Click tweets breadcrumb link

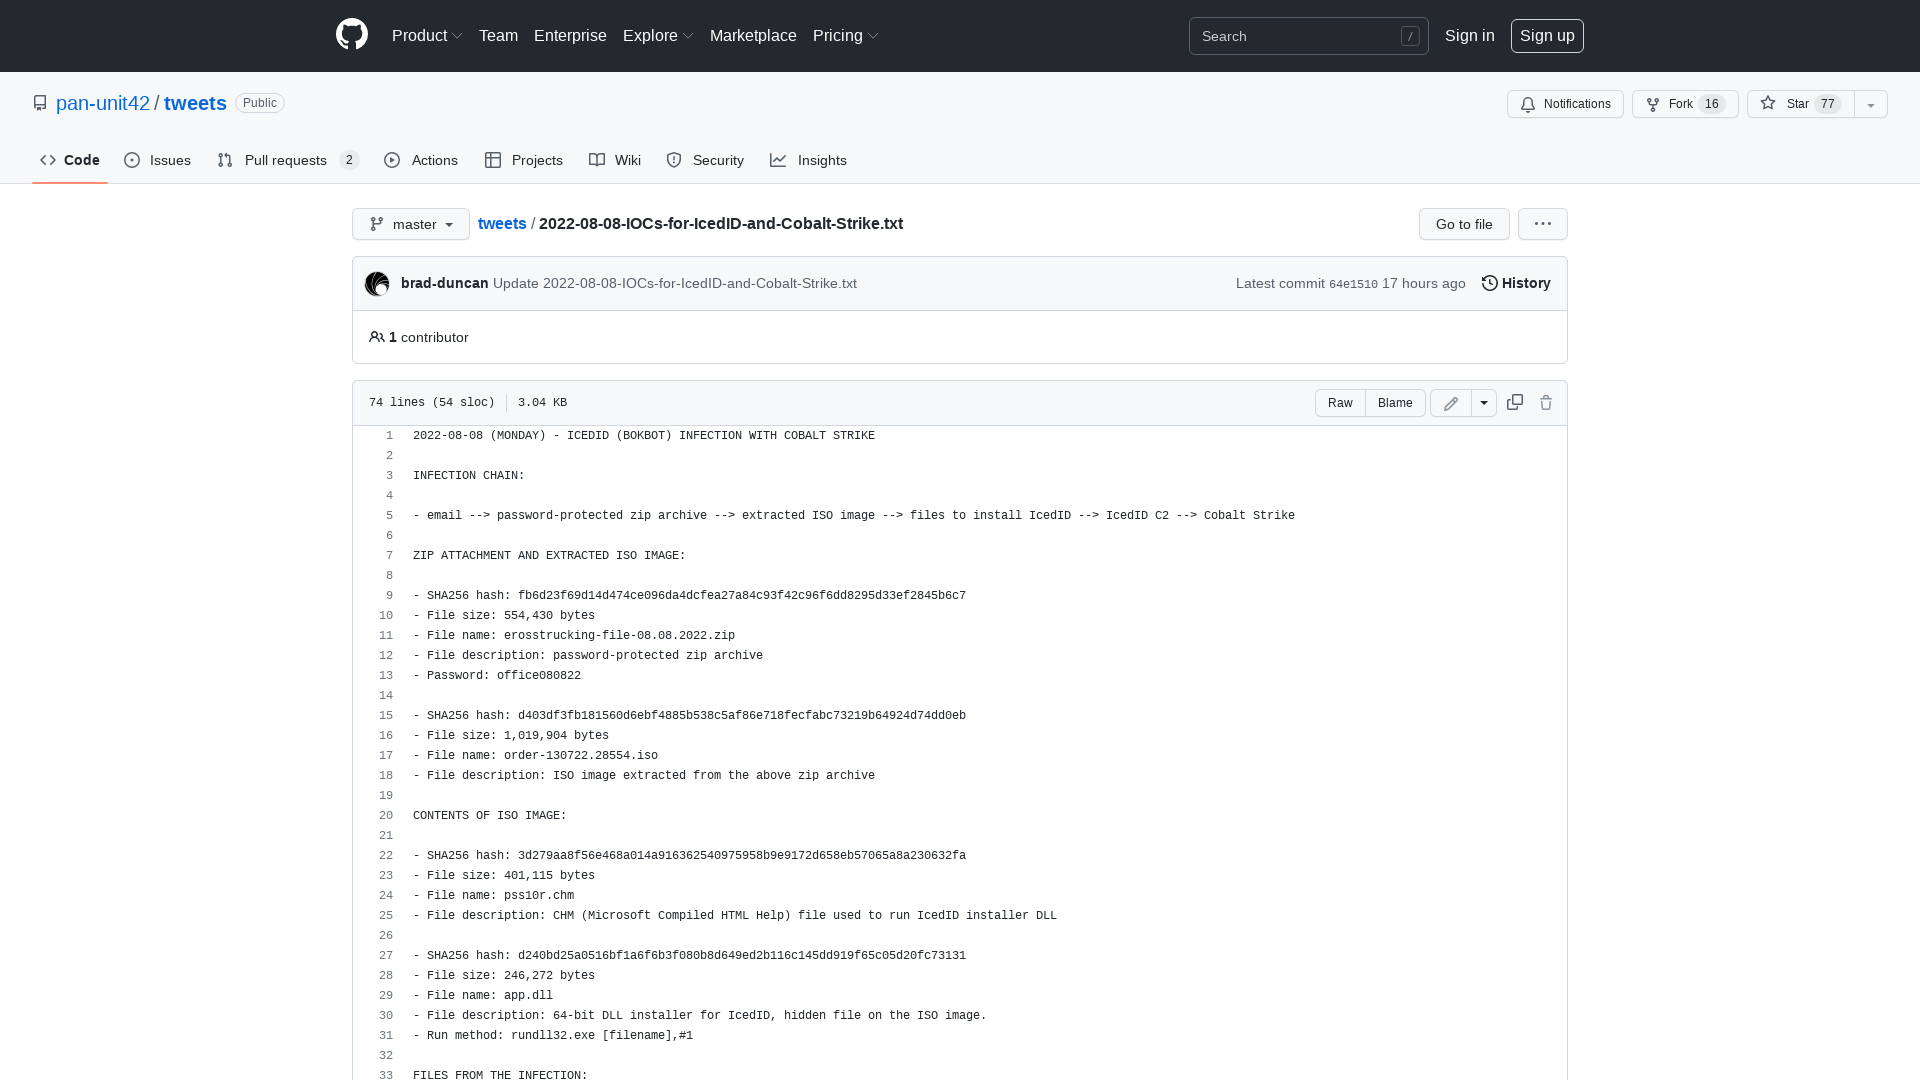pyautogui.click(x=502, y=223)
